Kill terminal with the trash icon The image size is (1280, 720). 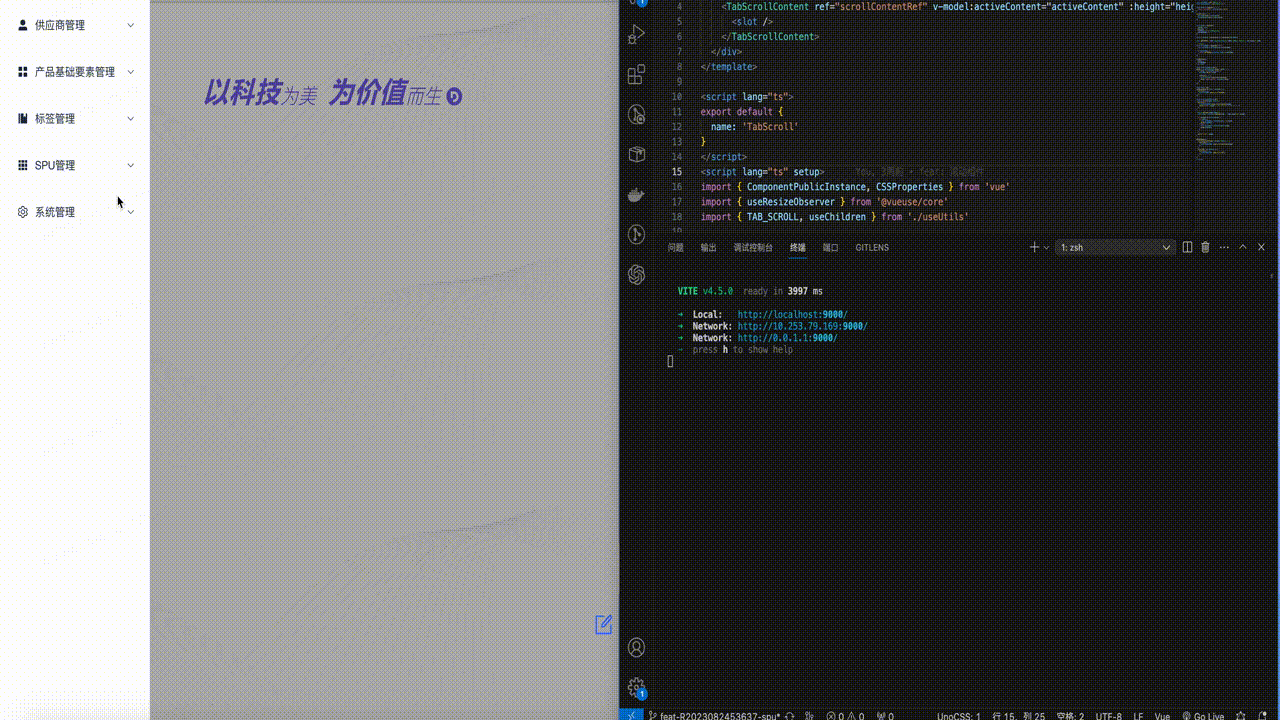(1205, 247)
